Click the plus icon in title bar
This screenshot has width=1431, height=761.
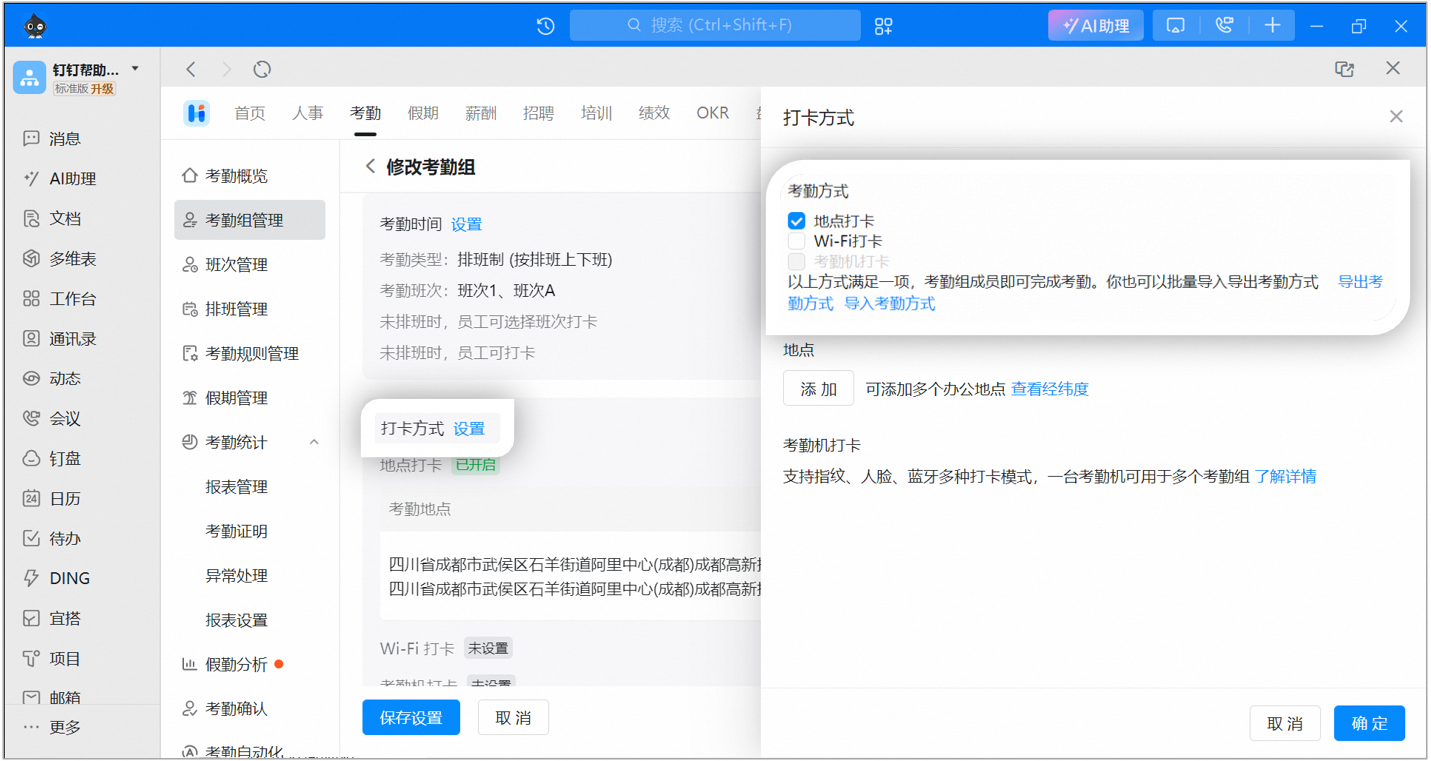[1272, 26]
